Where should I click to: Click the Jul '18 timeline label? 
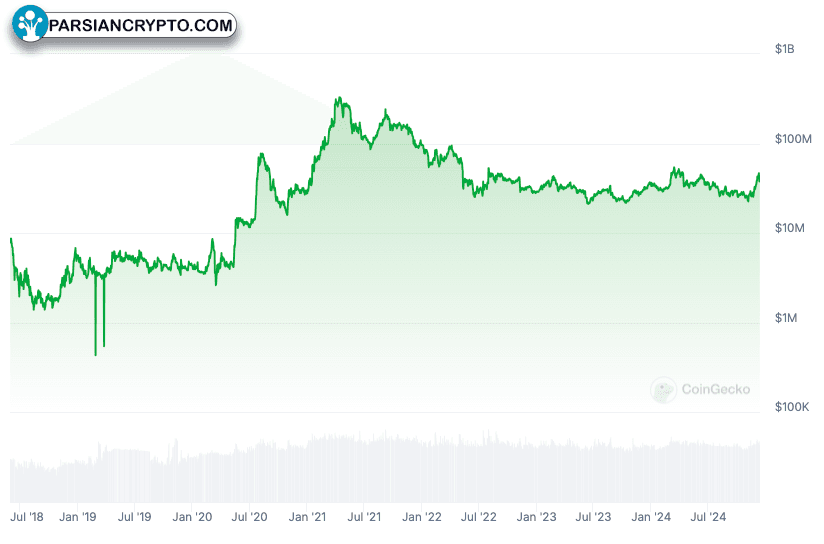click(x=27, y=517)
